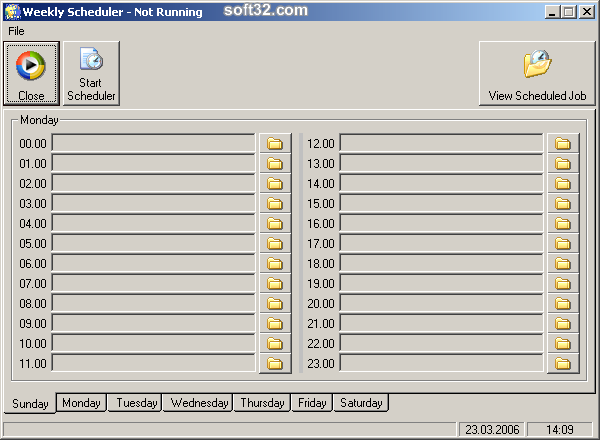Browse folder for the 17.00 slot
Viewport: 600px width, 440px height.
click(x=563, y=243)
